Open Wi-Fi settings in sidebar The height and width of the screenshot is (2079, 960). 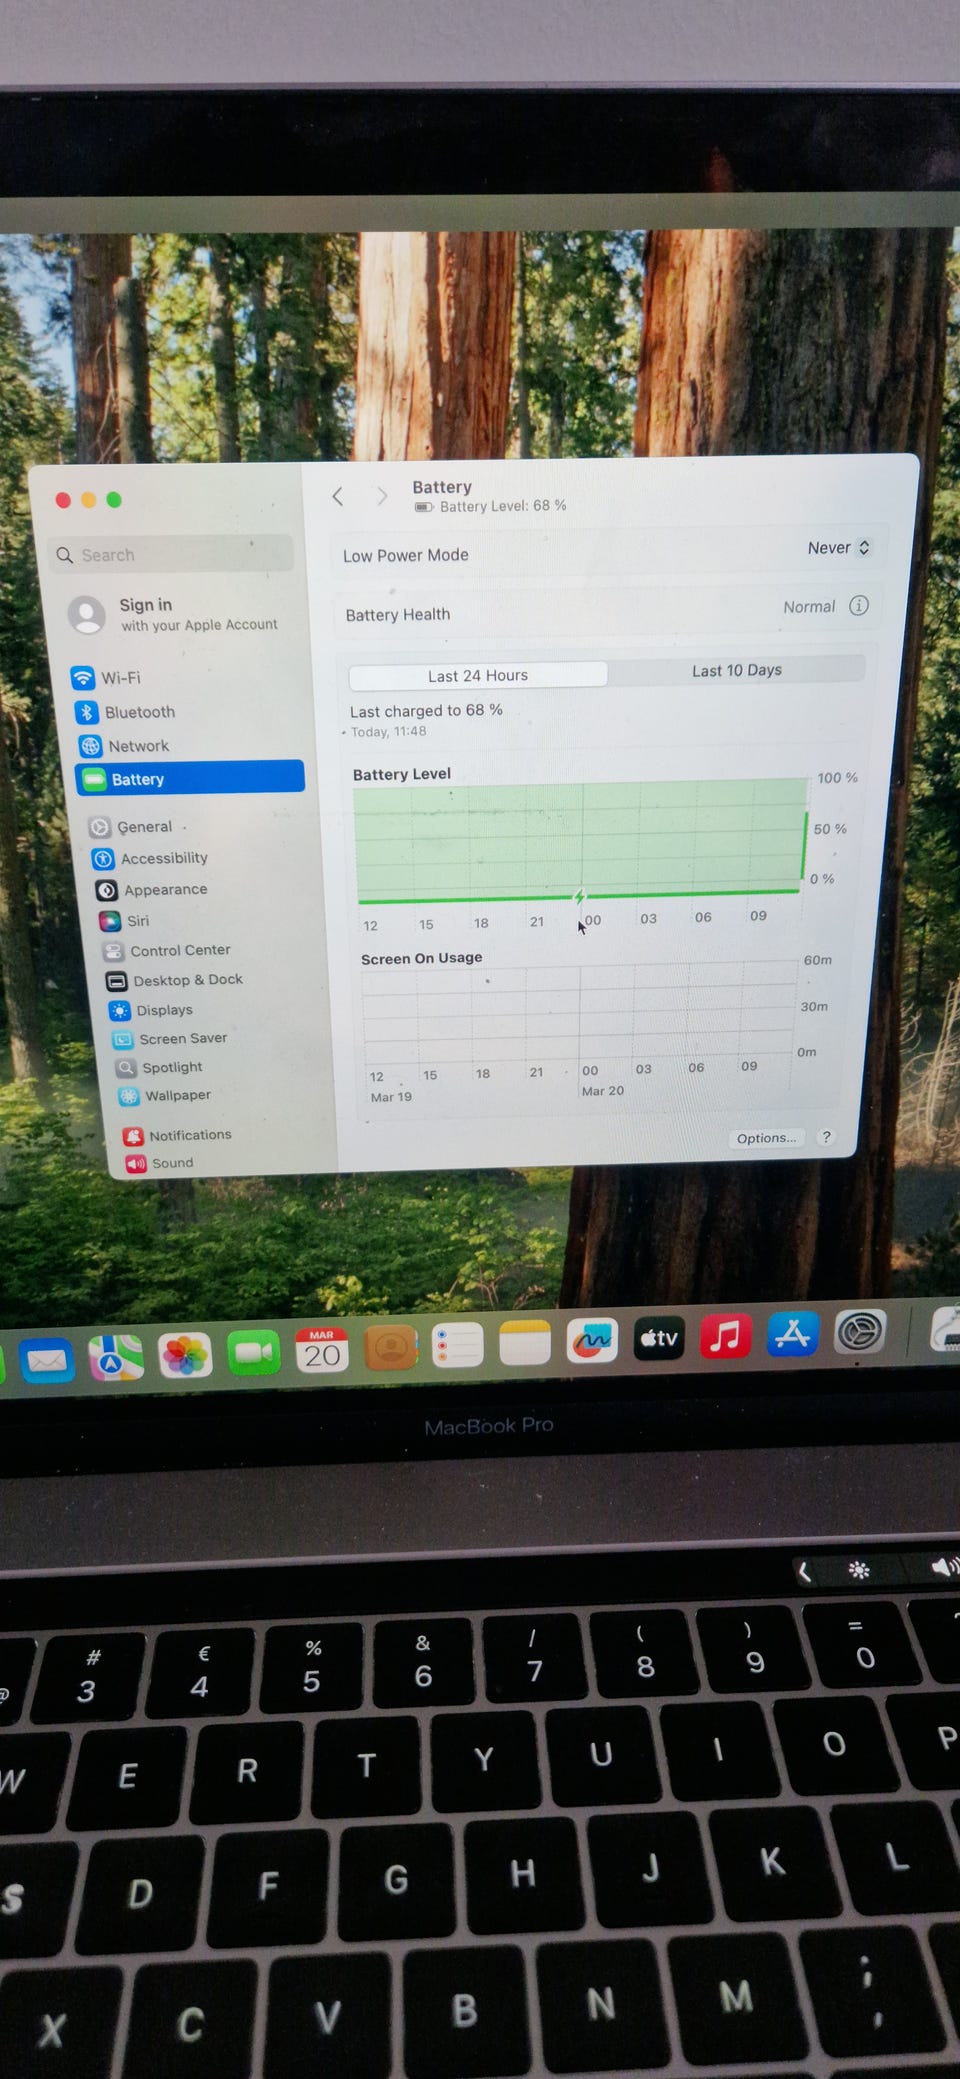(x=107, y=677)
